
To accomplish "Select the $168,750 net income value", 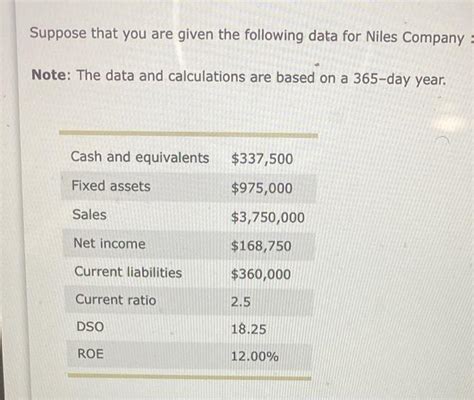I will tap(261, 246).
